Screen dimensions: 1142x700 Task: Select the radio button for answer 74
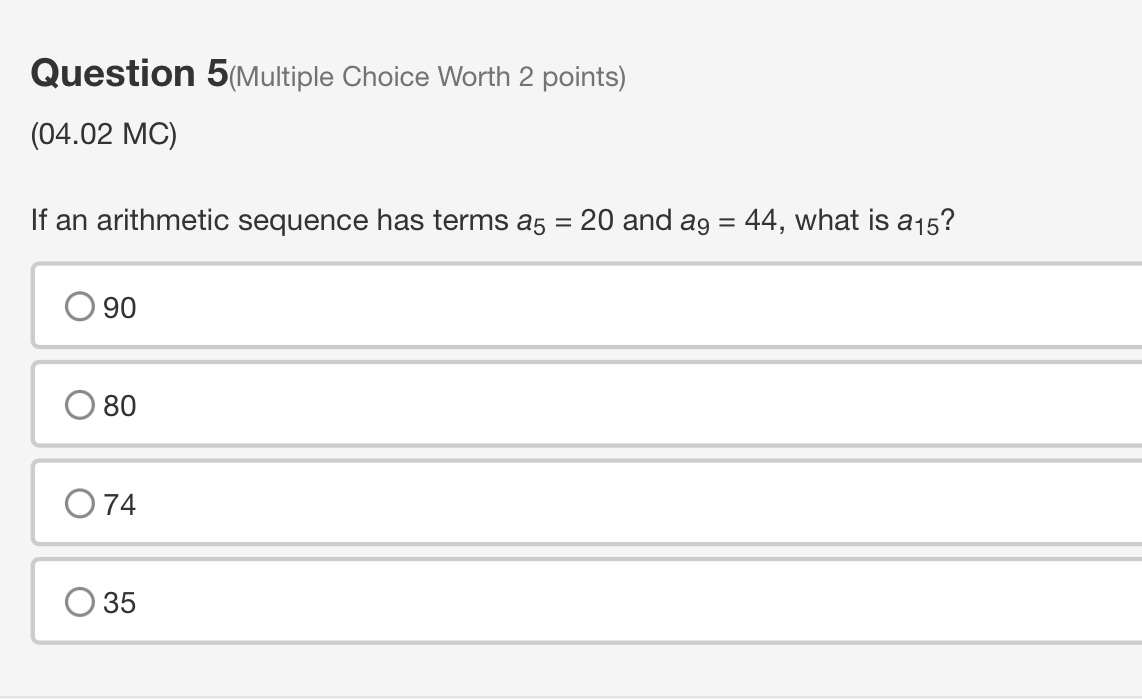pos(79,501)
